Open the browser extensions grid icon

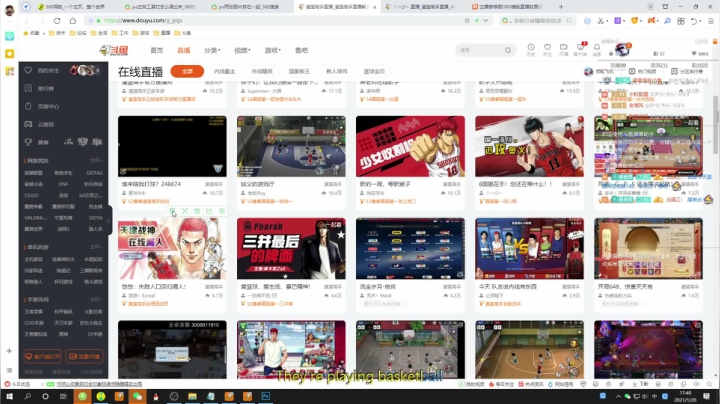coord(681,21)
